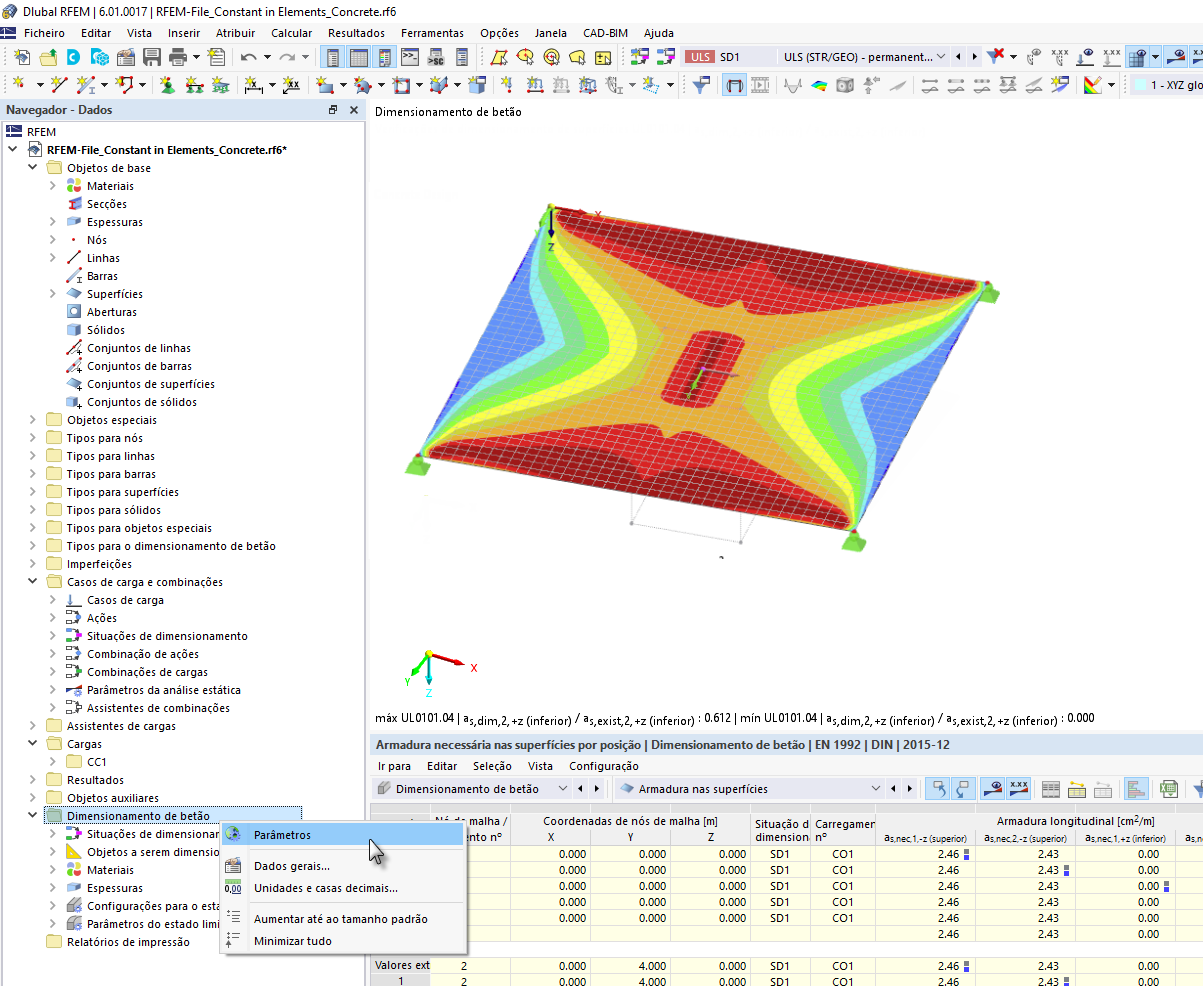Select the CC1 load folder in navigator

coord(97,762)
